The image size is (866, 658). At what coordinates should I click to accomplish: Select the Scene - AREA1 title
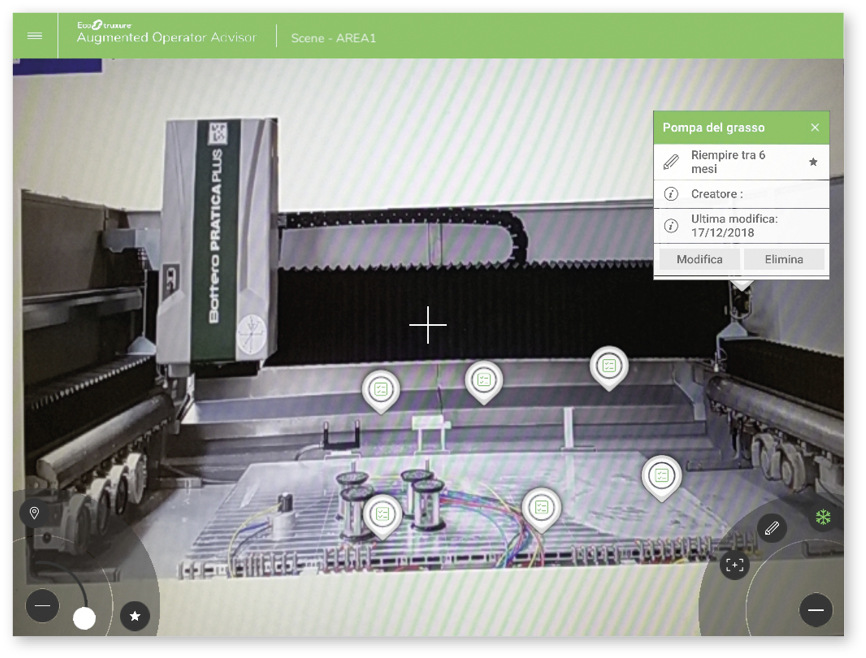(333, 38)
